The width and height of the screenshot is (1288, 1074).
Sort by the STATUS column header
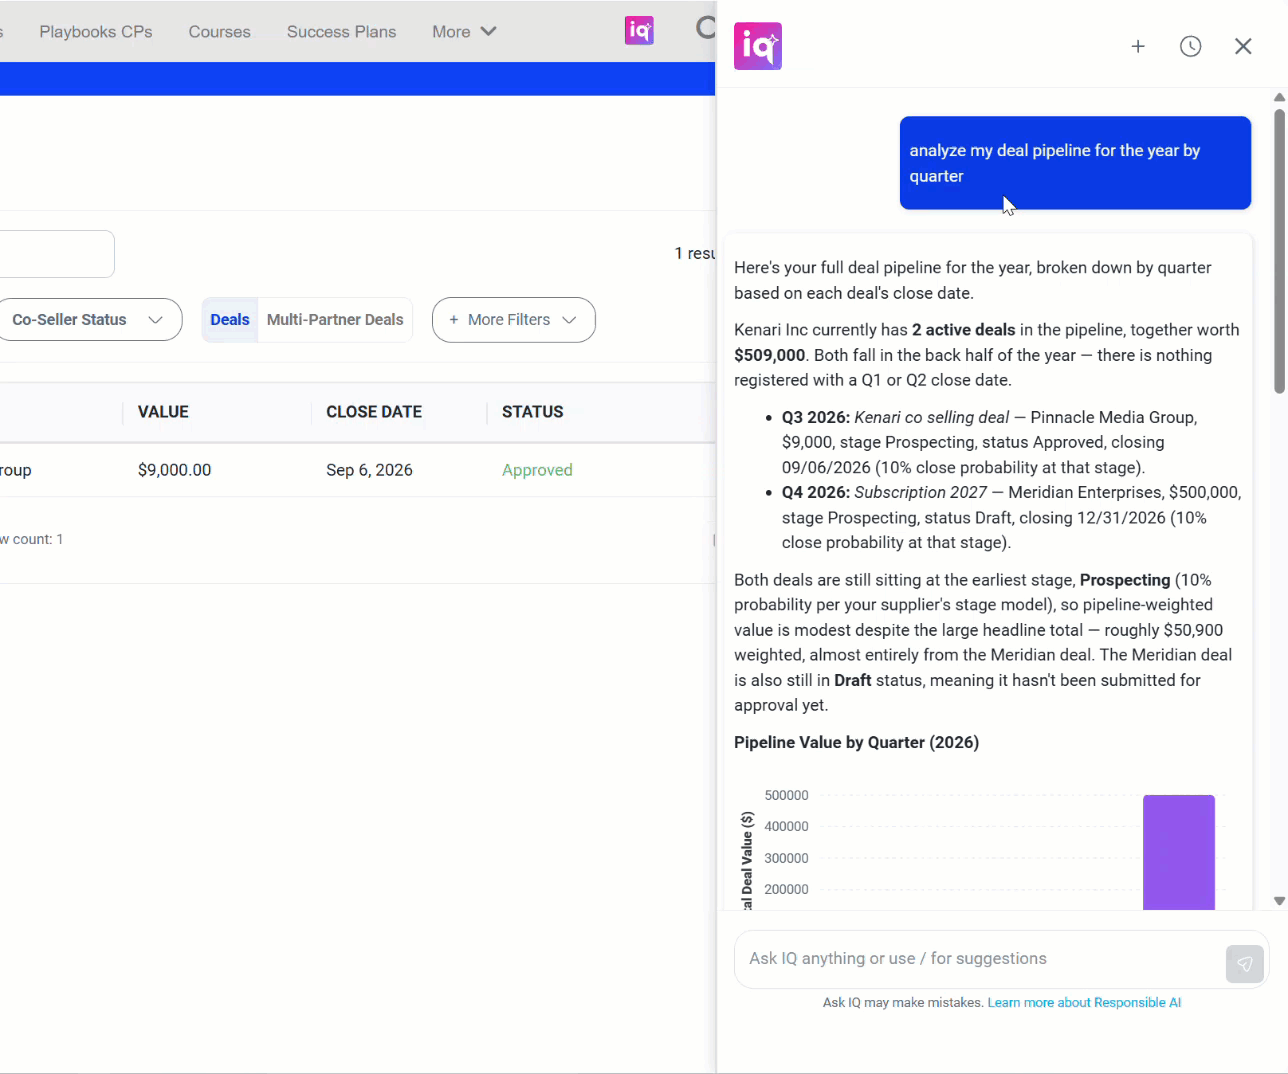(533, 412)
